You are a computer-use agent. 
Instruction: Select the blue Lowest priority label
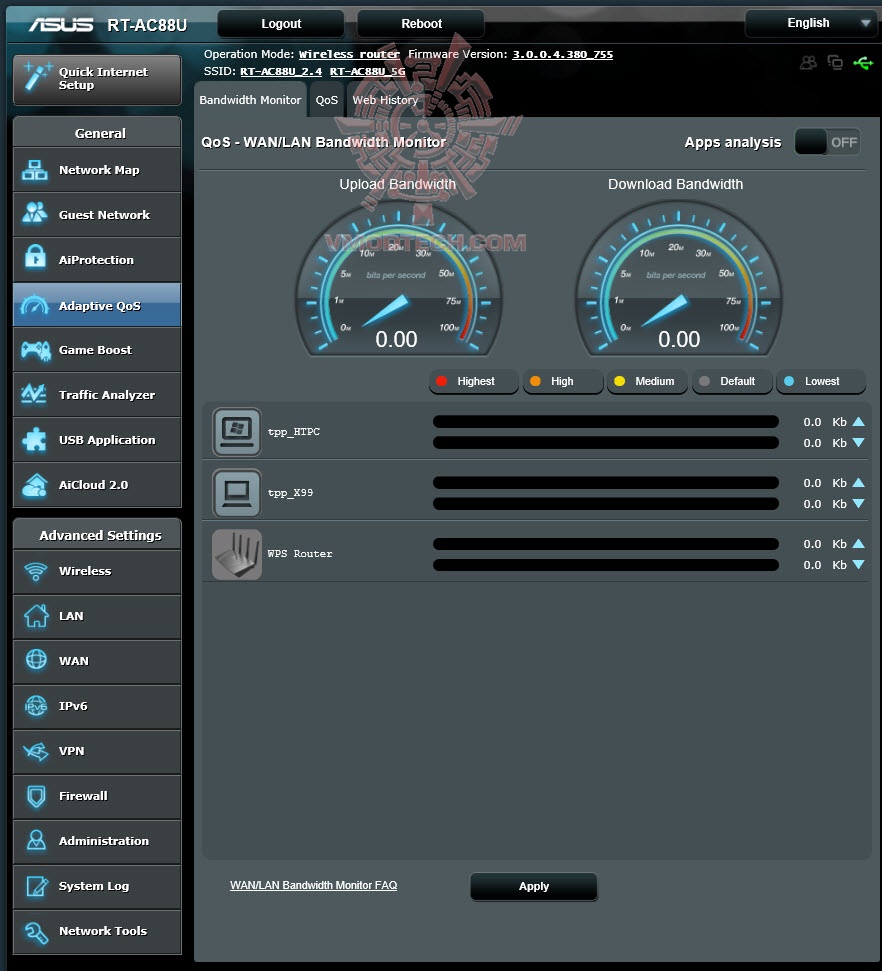tap(821, 381)
